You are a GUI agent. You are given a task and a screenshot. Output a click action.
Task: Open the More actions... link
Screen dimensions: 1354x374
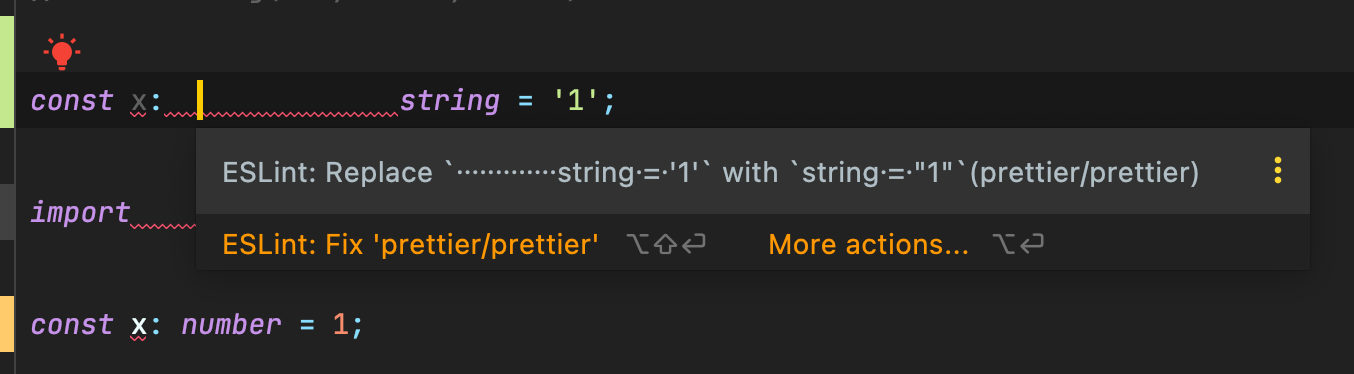point(868,244)
